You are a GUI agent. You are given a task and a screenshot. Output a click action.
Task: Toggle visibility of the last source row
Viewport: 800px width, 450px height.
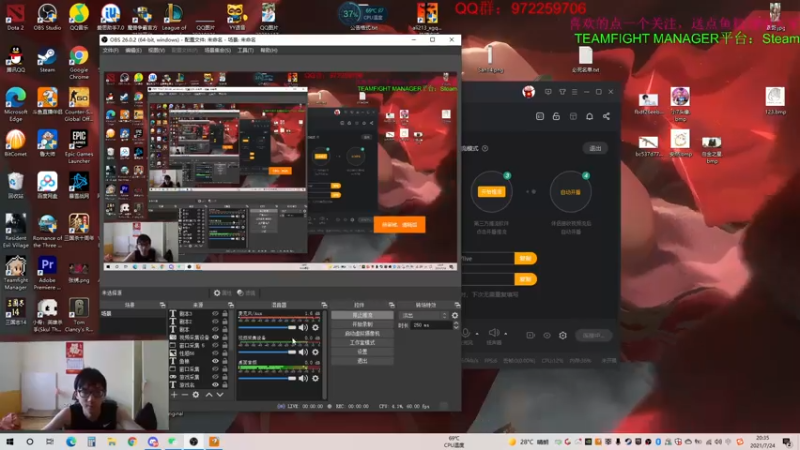(215, 385)
